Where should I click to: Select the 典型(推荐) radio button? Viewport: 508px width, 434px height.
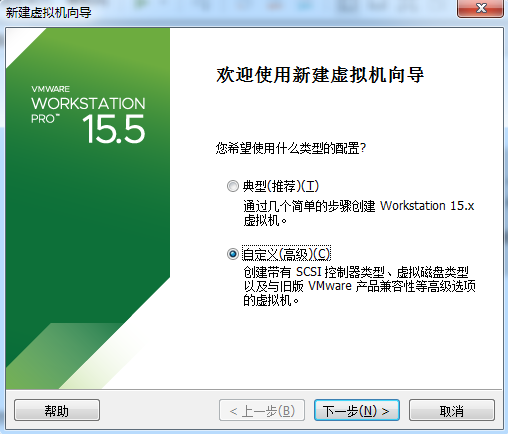coord(233,186)
